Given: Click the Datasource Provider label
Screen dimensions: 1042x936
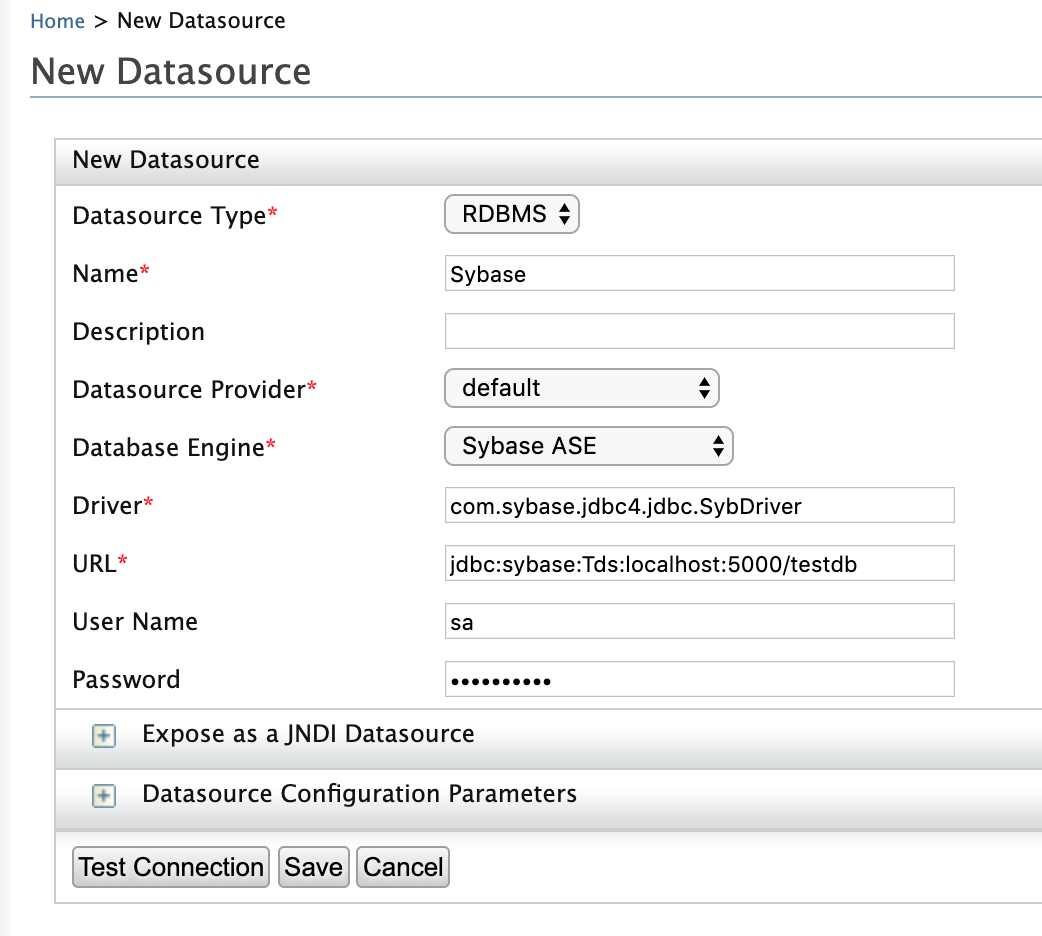Looking at the screenshot, I should pyautogui.click(x=195, y=390).
